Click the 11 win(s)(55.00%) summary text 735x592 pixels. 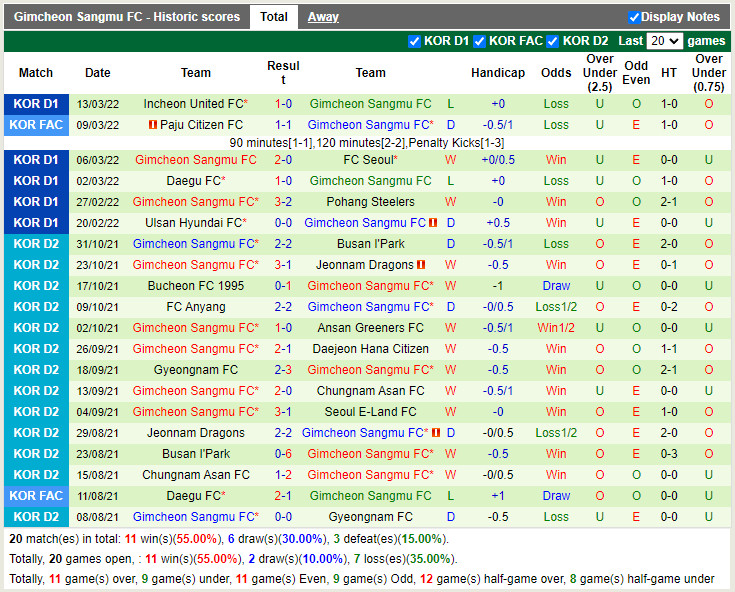(x=172, y=539)
